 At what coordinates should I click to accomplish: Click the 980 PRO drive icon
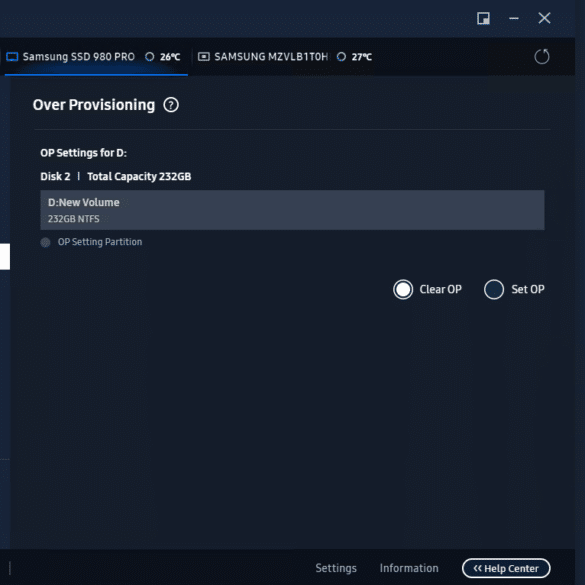(x=12, y=57)
